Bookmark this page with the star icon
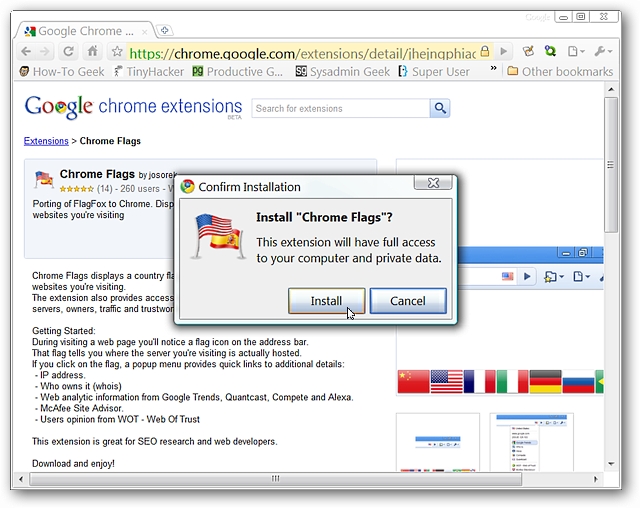The height and width of the screenshot is (508, 640). (x=117, y=52)
